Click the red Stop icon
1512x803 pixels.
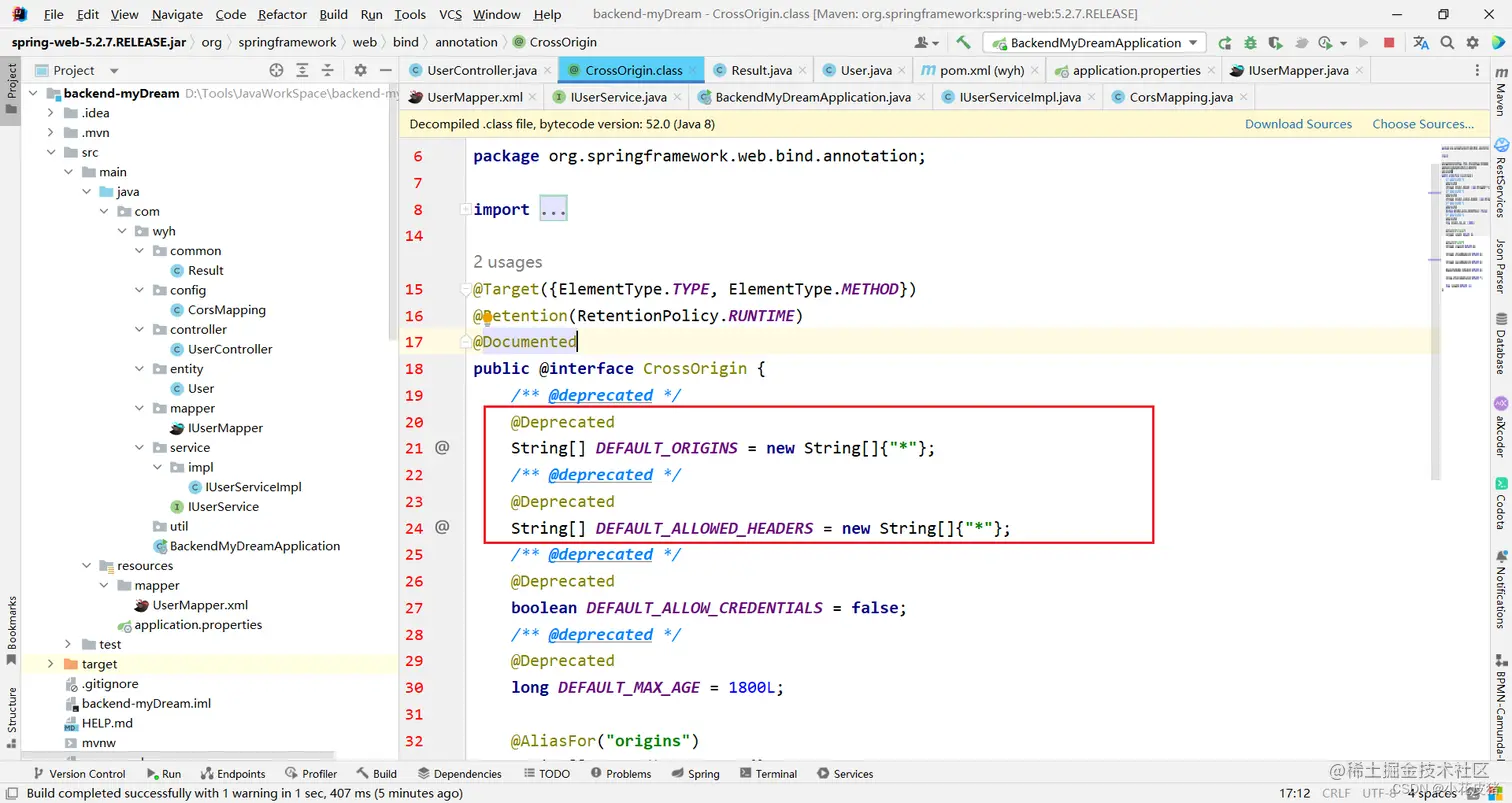1389,43
